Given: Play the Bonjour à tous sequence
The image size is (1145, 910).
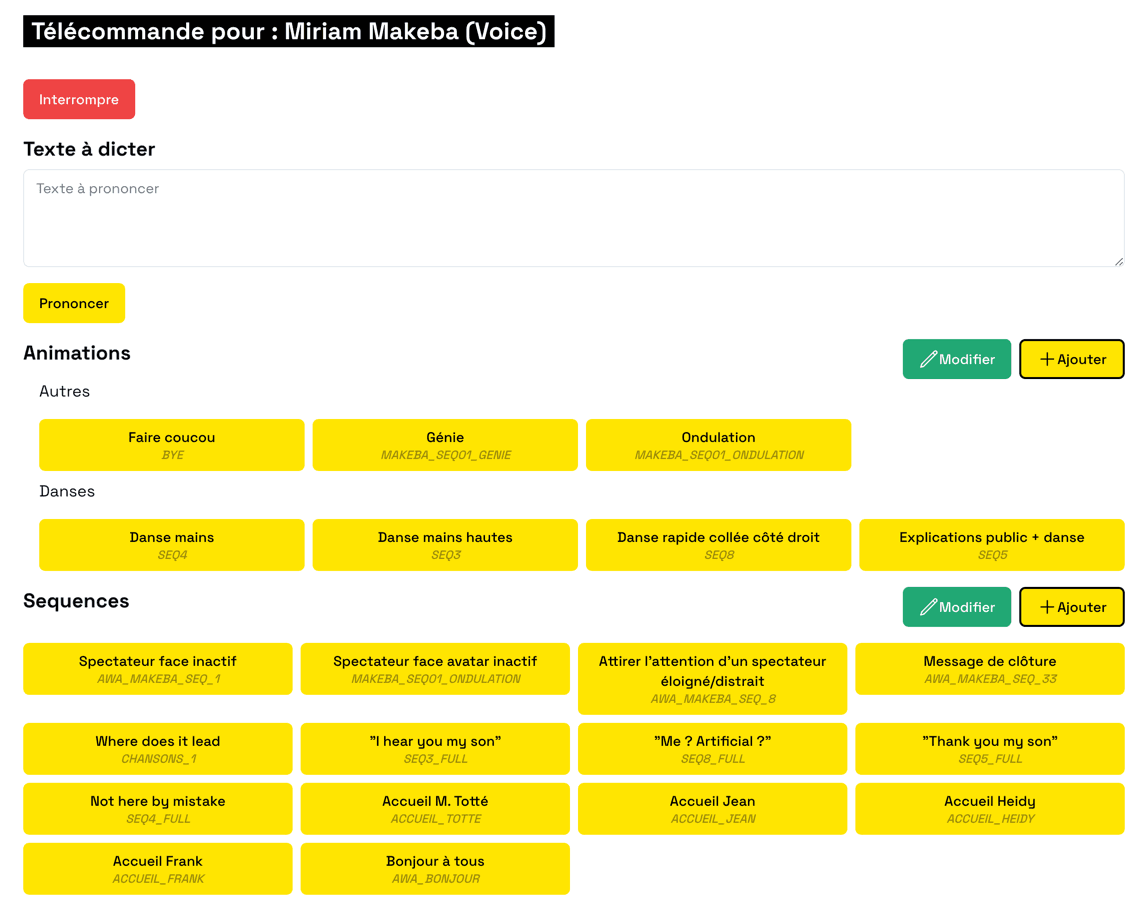Looking at the screenshot, I should (x=435, y=869).
